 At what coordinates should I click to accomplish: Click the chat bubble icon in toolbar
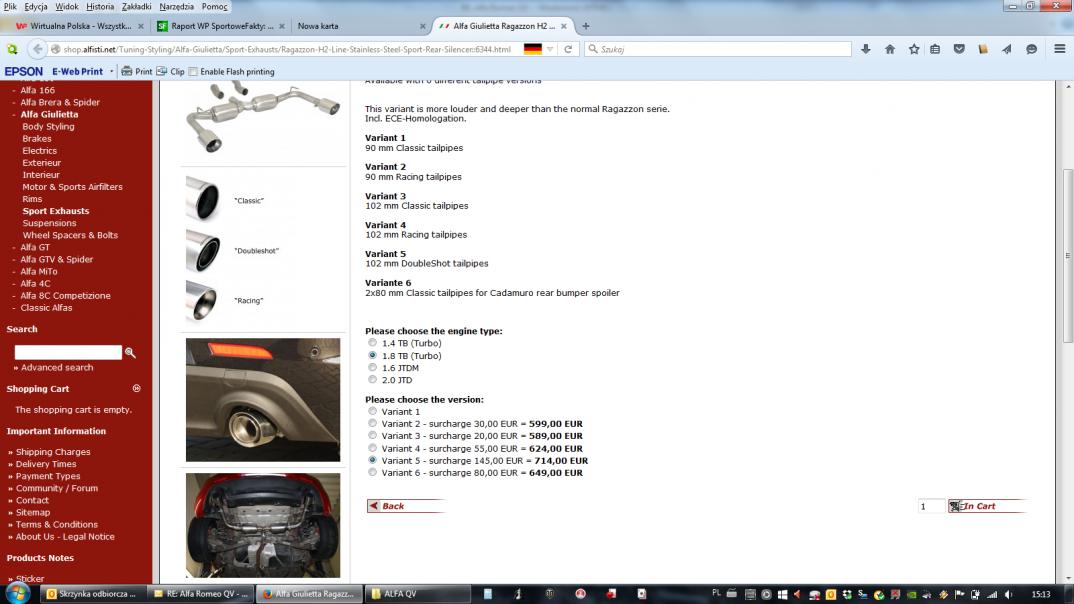[x=1032, y=49]
